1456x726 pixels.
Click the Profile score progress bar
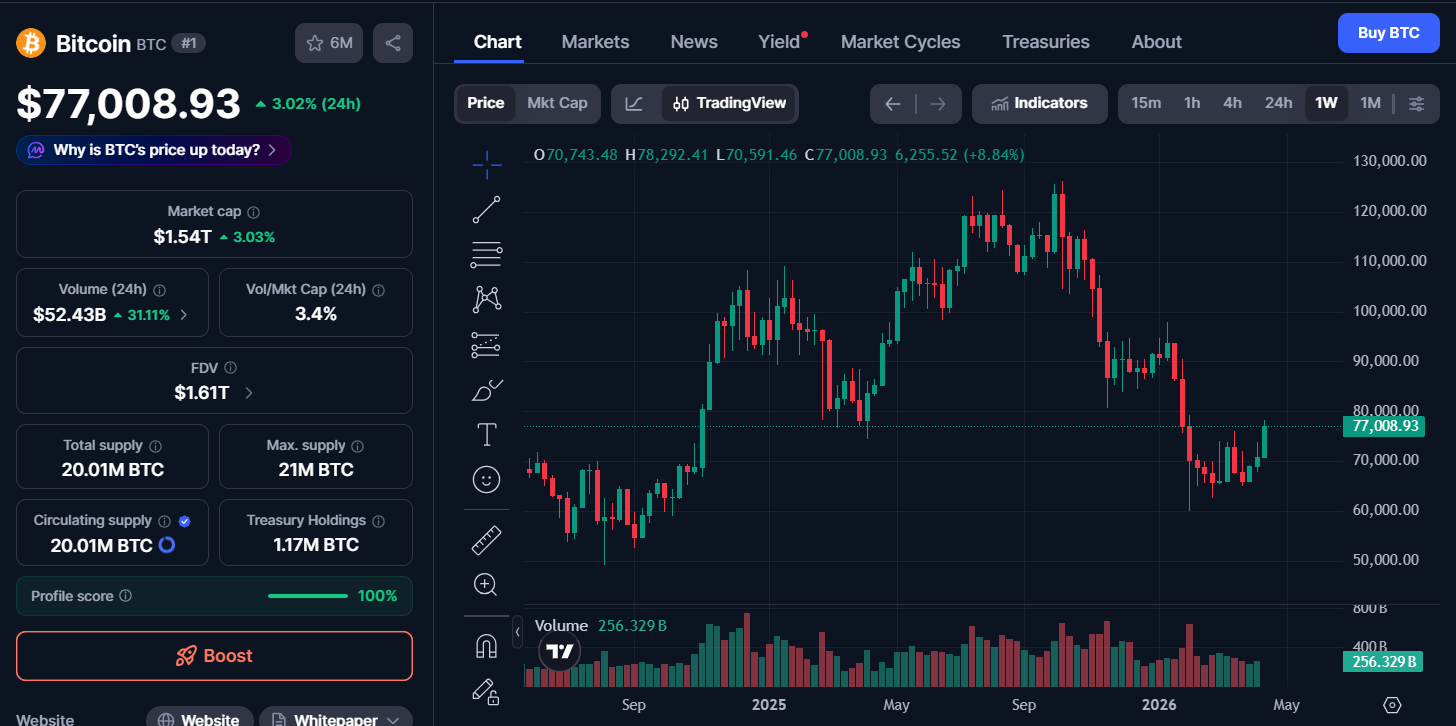click(x=308, y=596)
